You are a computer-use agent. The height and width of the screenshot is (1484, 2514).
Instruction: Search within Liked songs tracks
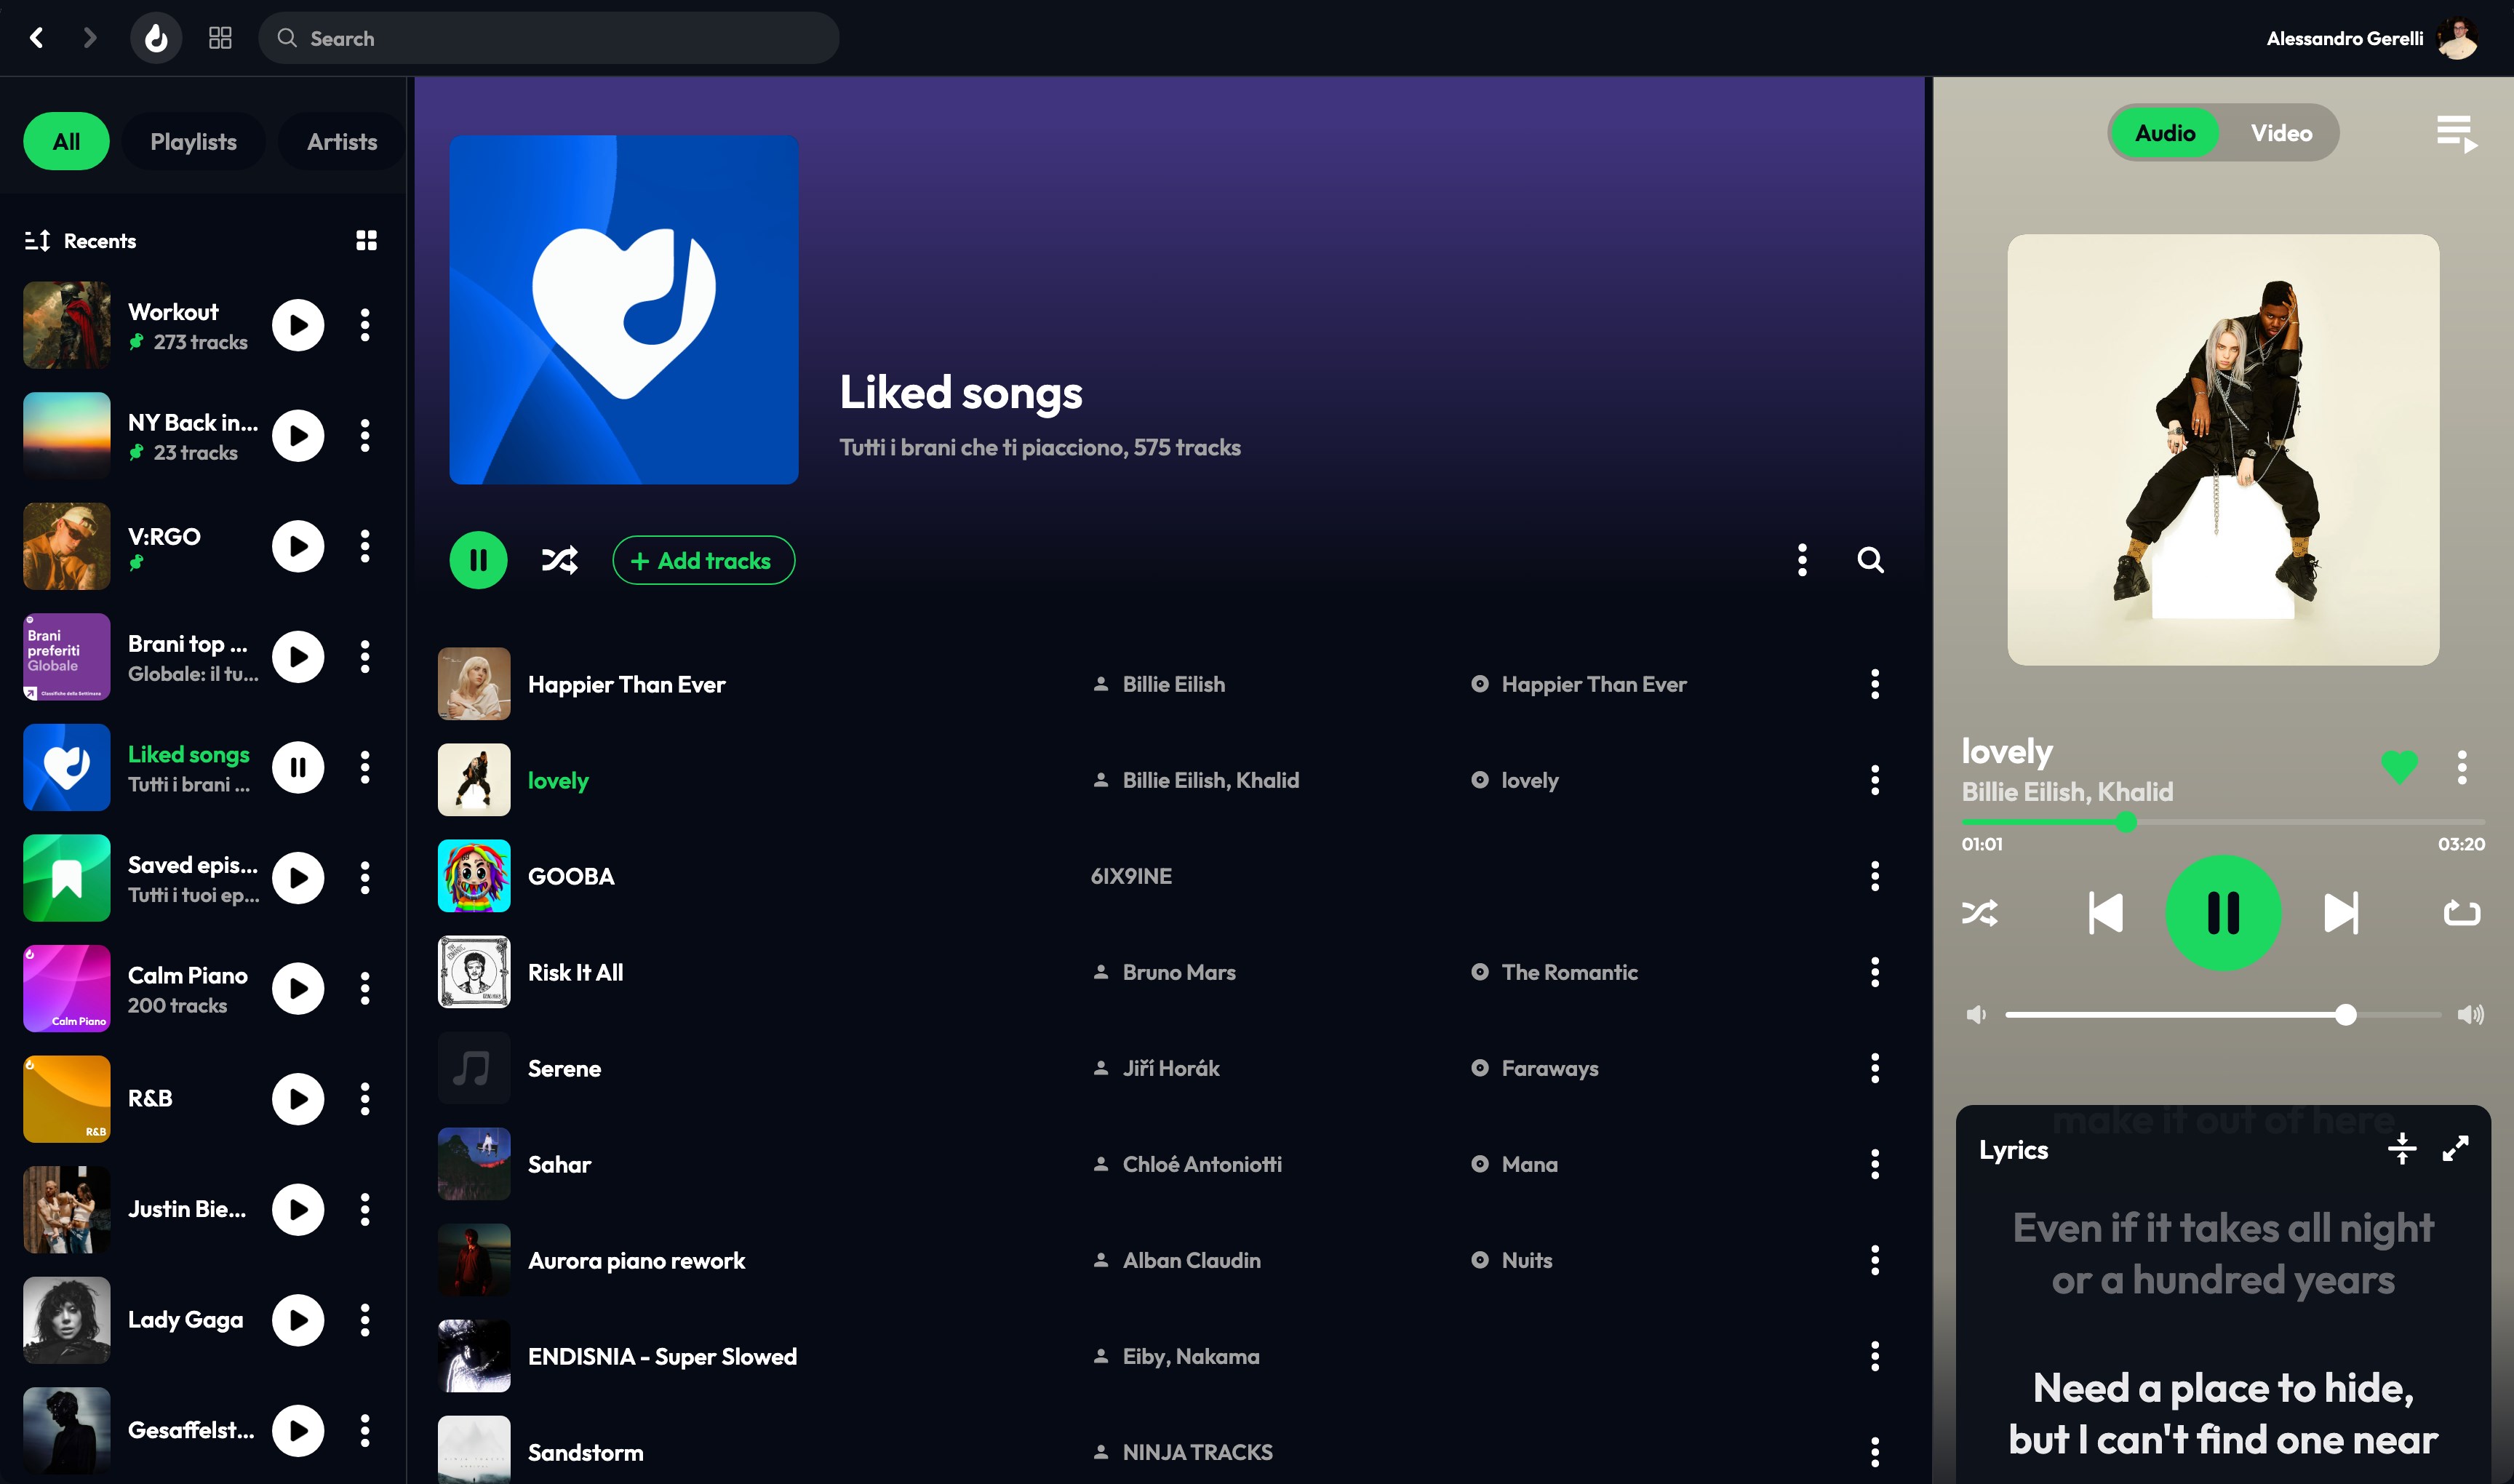tap(1870, 560)
